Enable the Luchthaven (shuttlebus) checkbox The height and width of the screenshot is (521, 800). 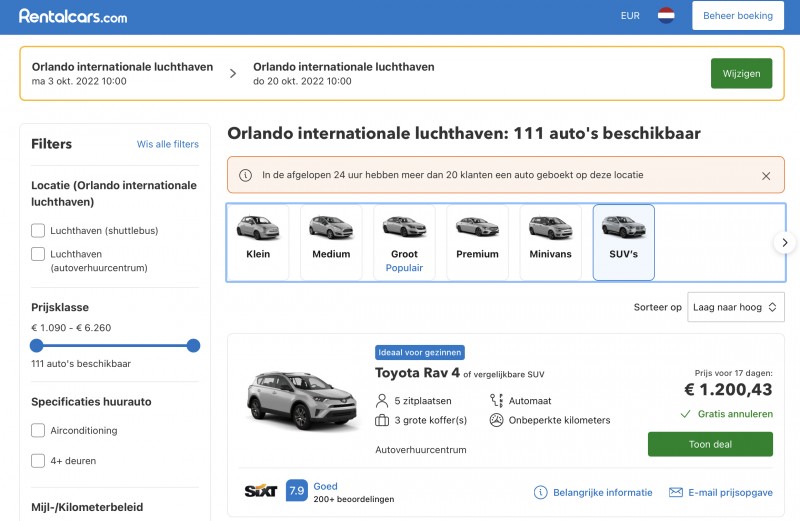38,231
